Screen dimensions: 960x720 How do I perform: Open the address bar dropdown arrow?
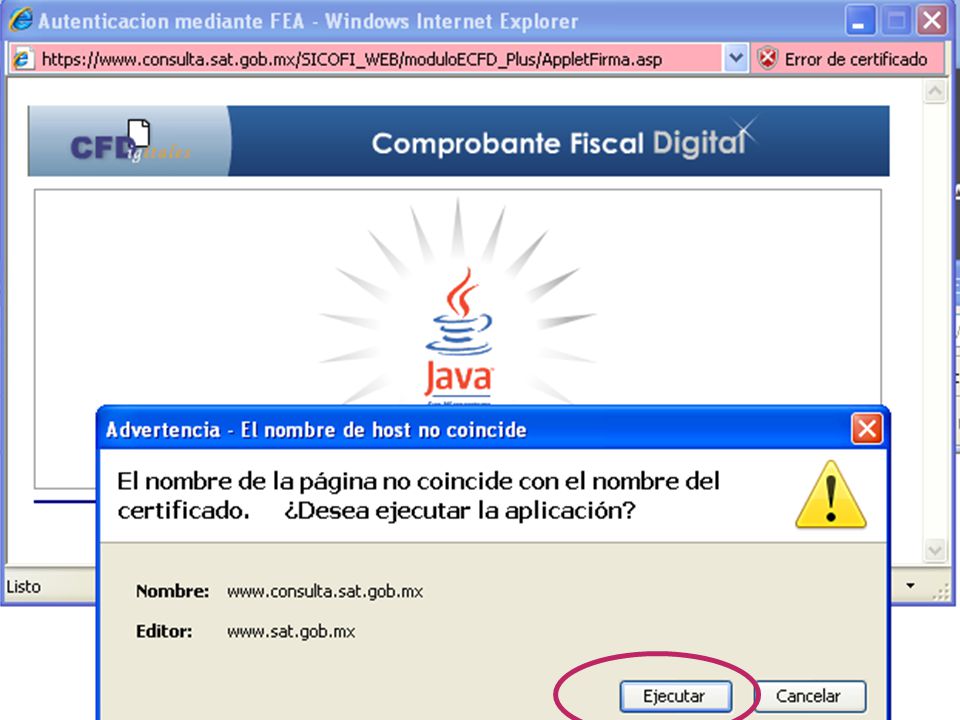tap(735, 59)
